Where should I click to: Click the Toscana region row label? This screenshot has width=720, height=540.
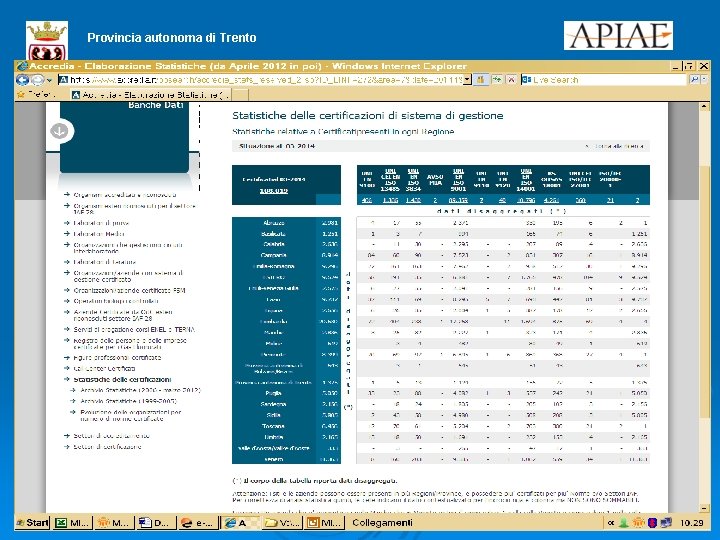[274, 426]
